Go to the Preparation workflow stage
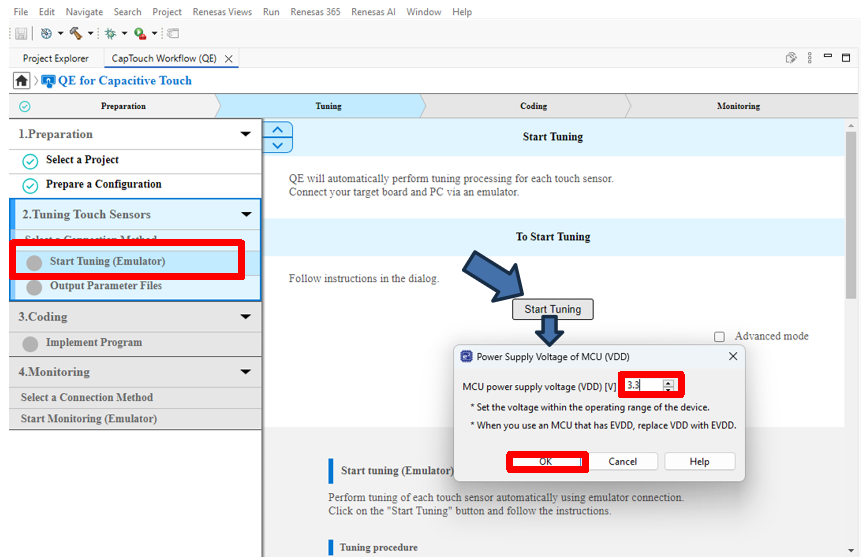Image resolution: width=861 pixels, height=557 pixels. click(x=114, y=106)
